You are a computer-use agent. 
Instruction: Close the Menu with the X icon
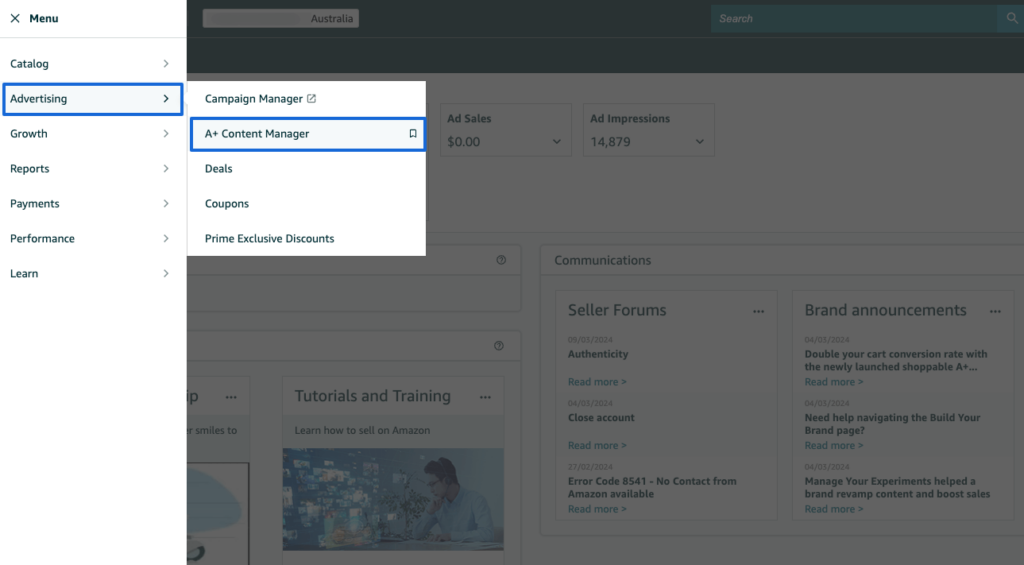[15, 18]
